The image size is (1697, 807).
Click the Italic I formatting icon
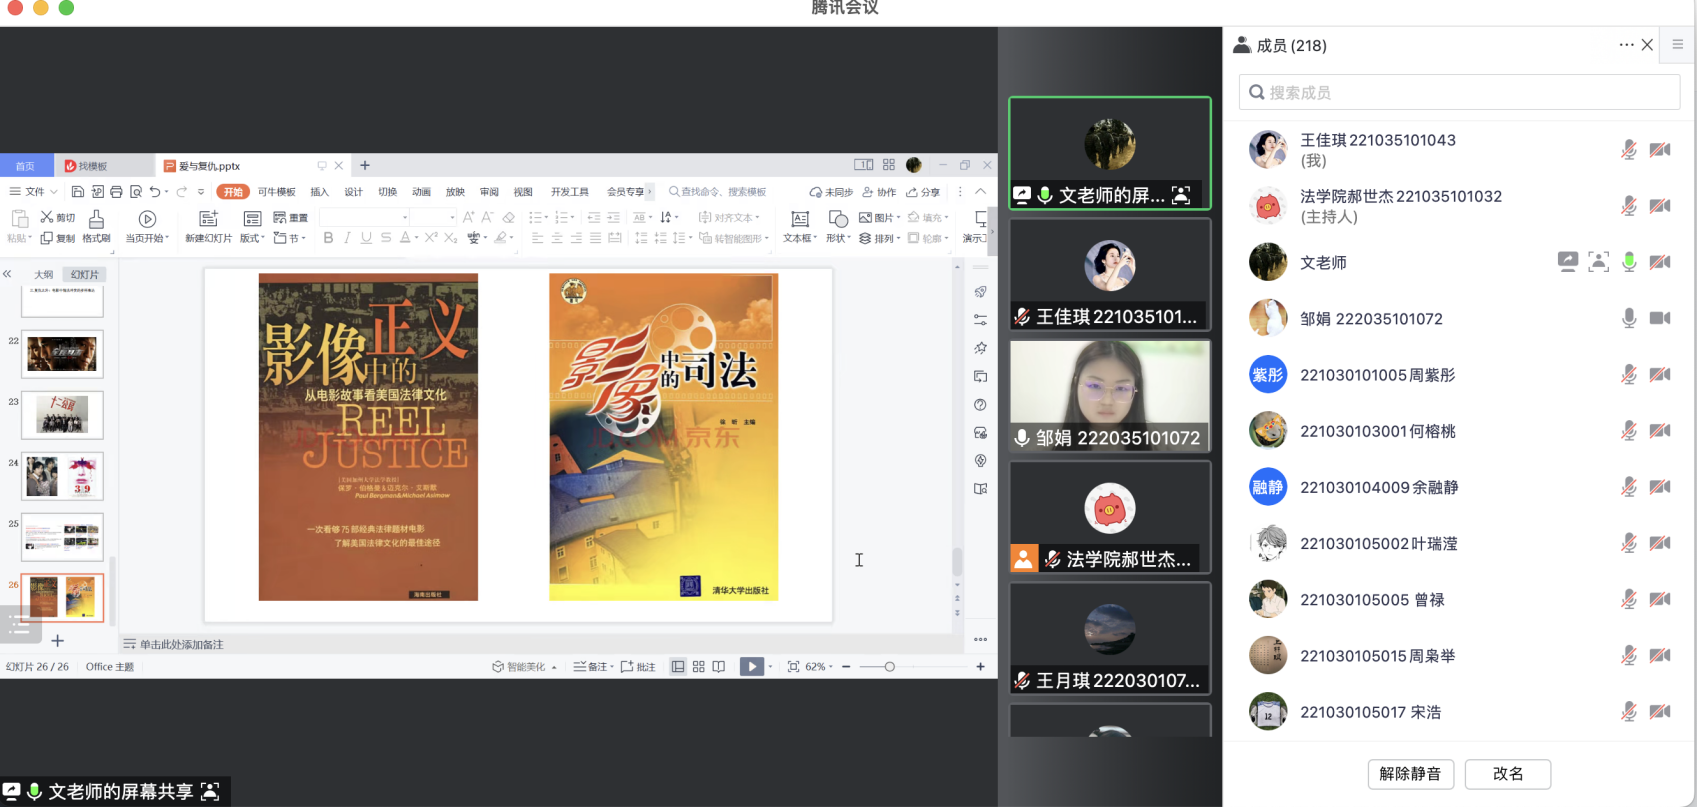click(x=347, y=238)
